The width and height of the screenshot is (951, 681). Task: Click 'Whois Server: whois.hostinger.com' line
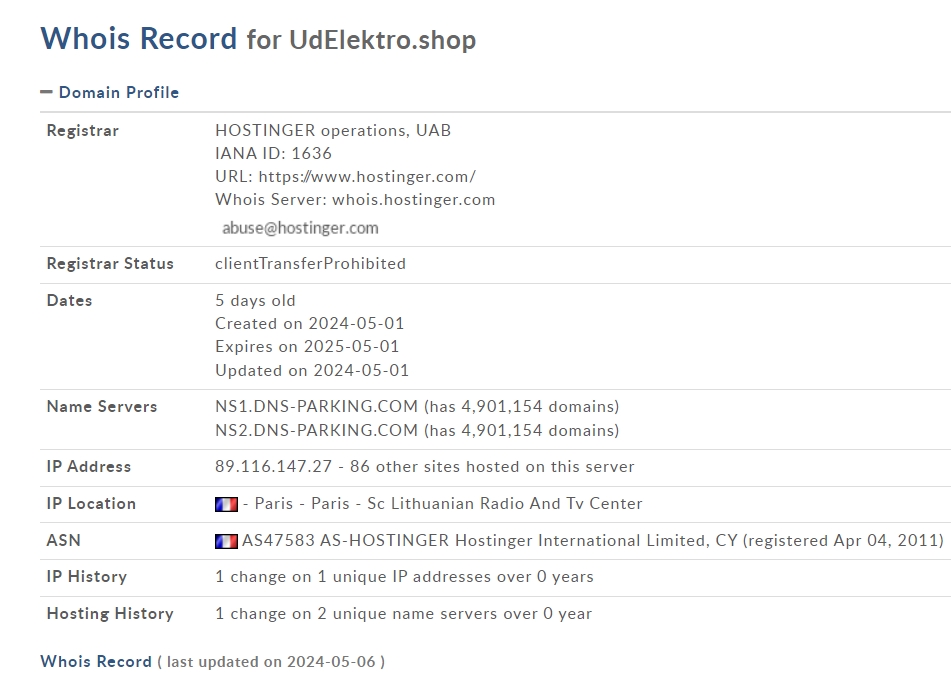pyautogui.click(x=355, y=200)
